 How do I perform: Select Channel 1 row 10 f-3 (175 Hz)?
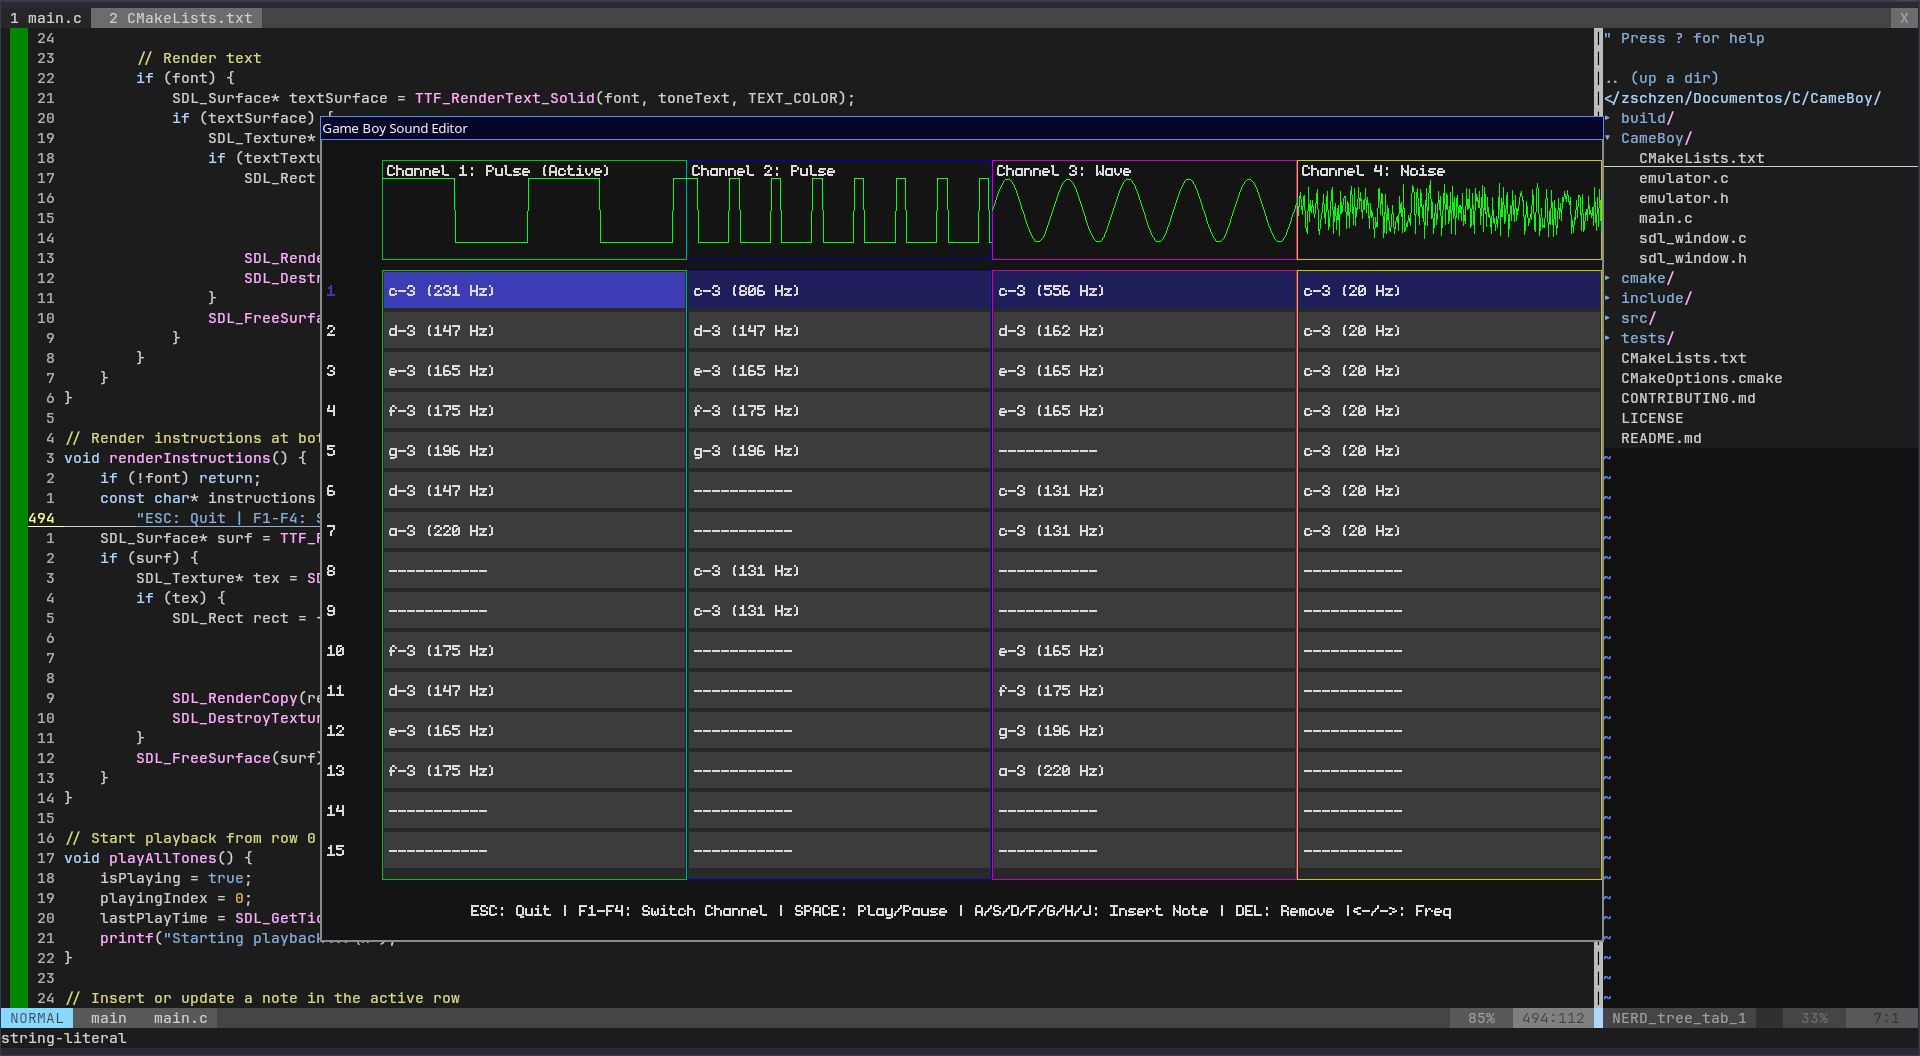[534, 650]
